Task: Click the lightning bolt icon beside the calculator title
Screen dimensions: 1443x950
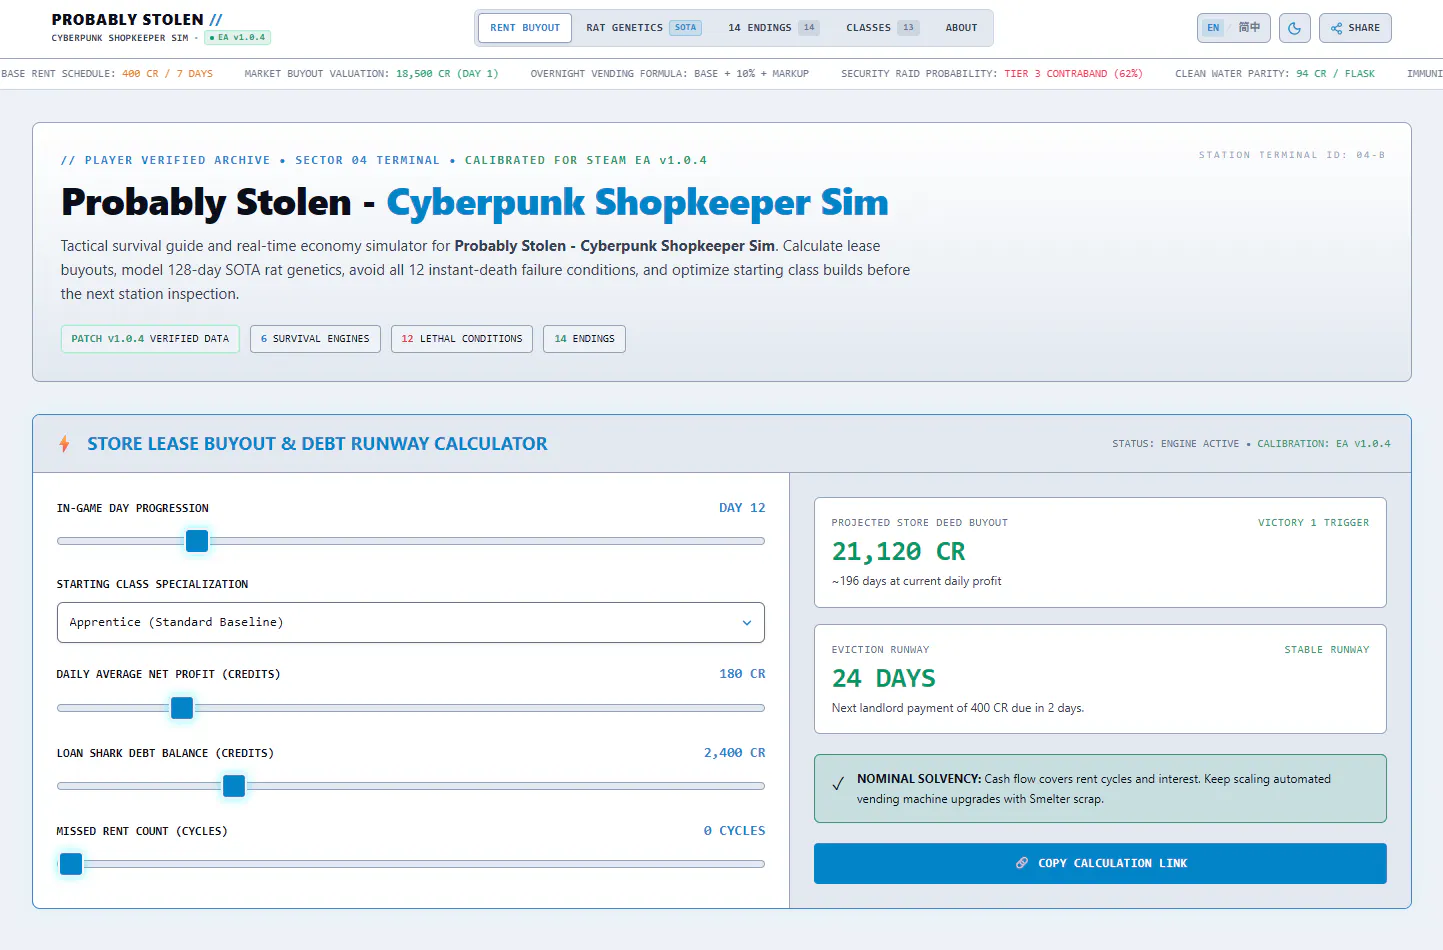Action: tap(64, 444)
